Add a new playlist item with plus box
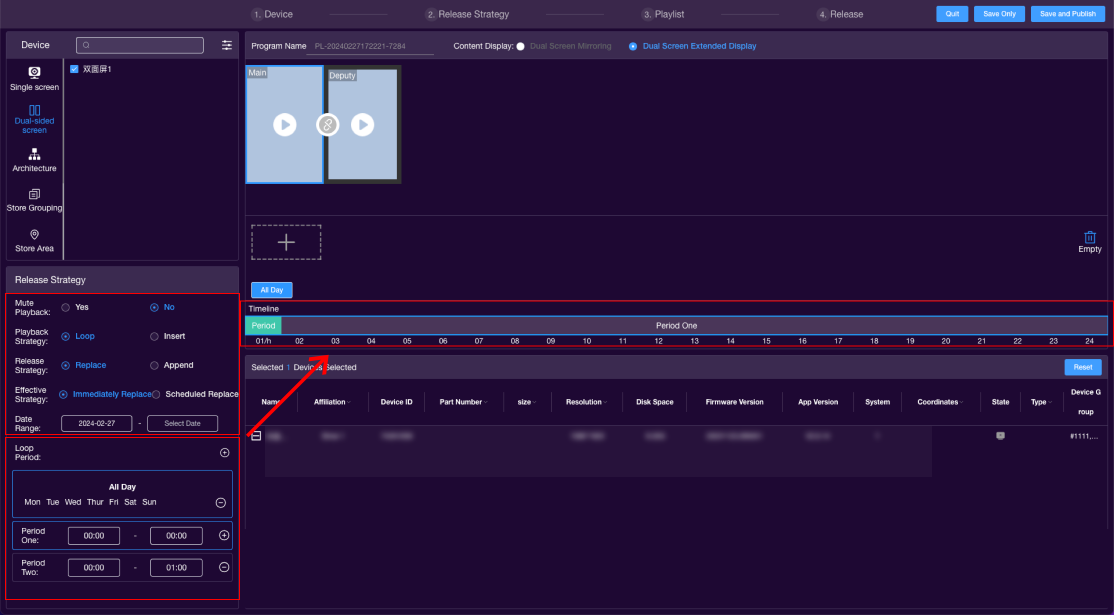Screen dimensions: 1114x615 tap(286, 242)
